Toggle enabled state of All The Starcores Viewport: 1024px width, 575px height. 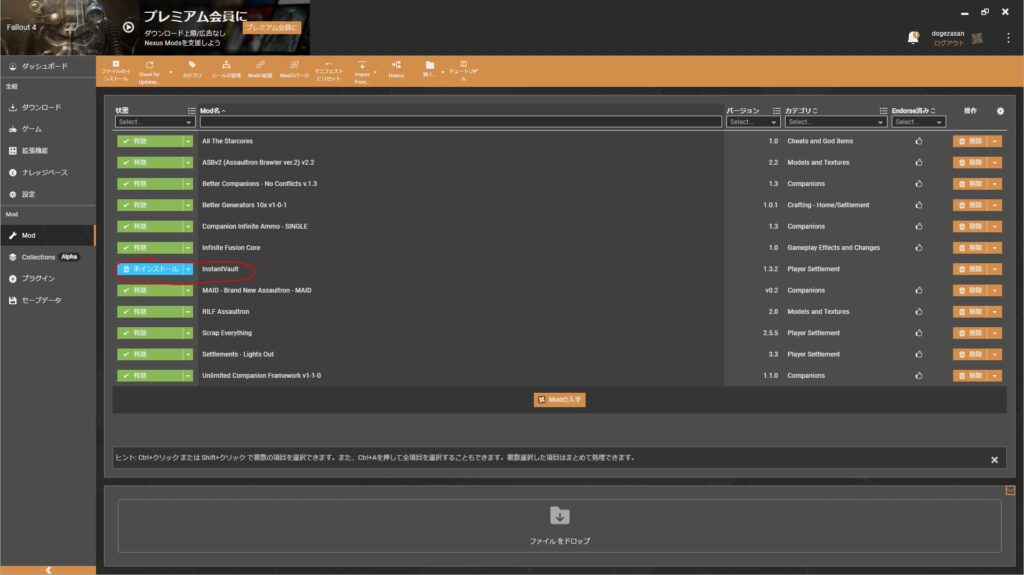(150, 141)
